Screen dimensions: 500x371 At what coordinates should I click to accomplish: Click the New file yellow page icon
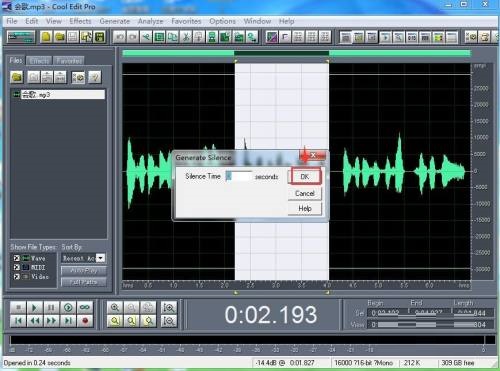pyautogui.click(x=46, y=37)
